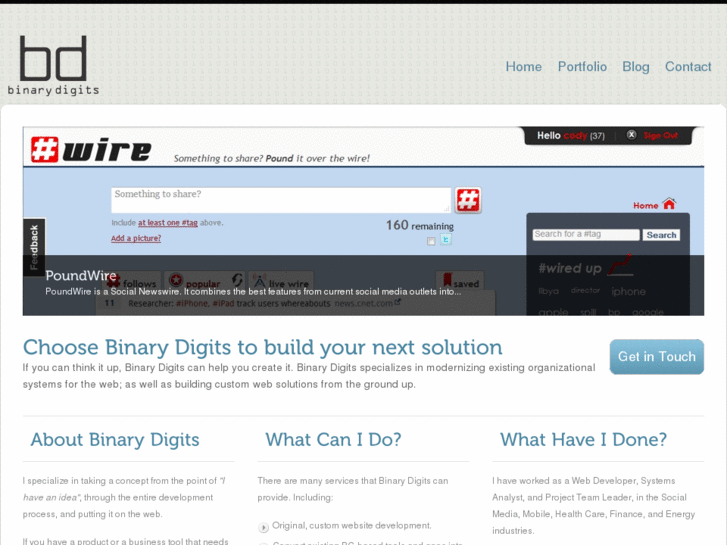
Task: Open the Blog navigation item
Action: point(636,67)
